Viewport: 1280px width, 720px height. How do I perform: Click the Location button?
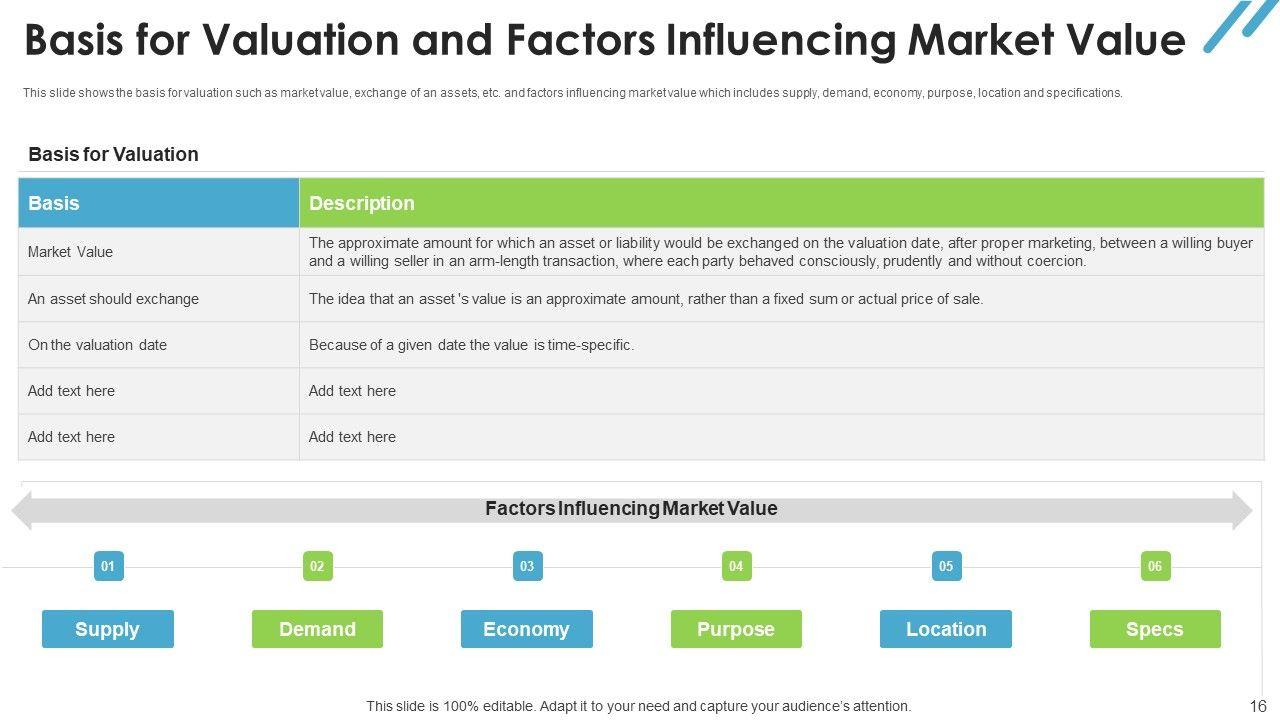[945, 629]
